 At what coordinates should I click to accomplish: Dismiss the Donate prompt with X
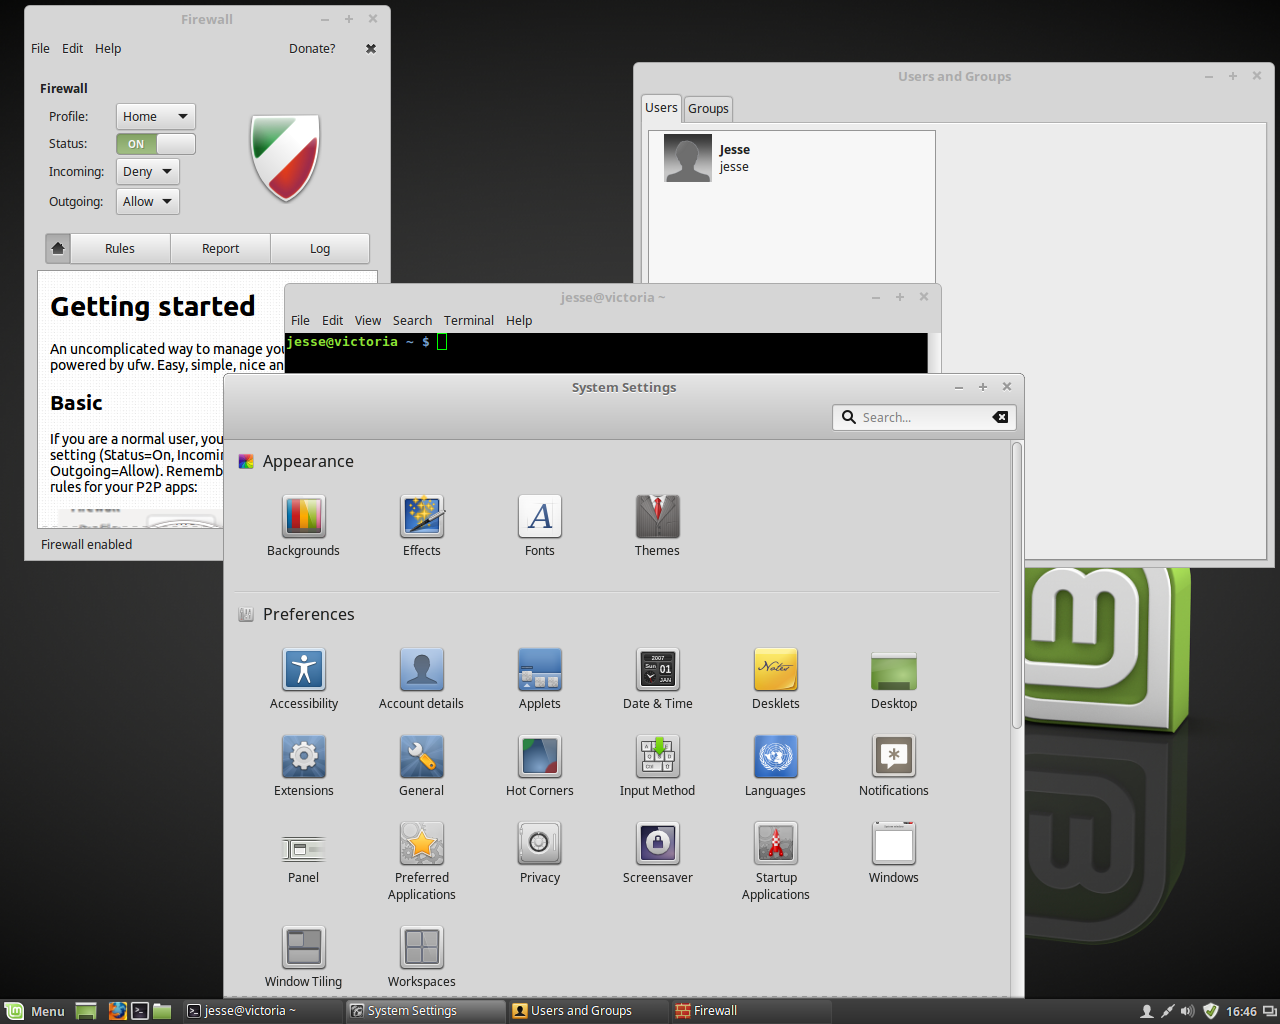[371, 48]
